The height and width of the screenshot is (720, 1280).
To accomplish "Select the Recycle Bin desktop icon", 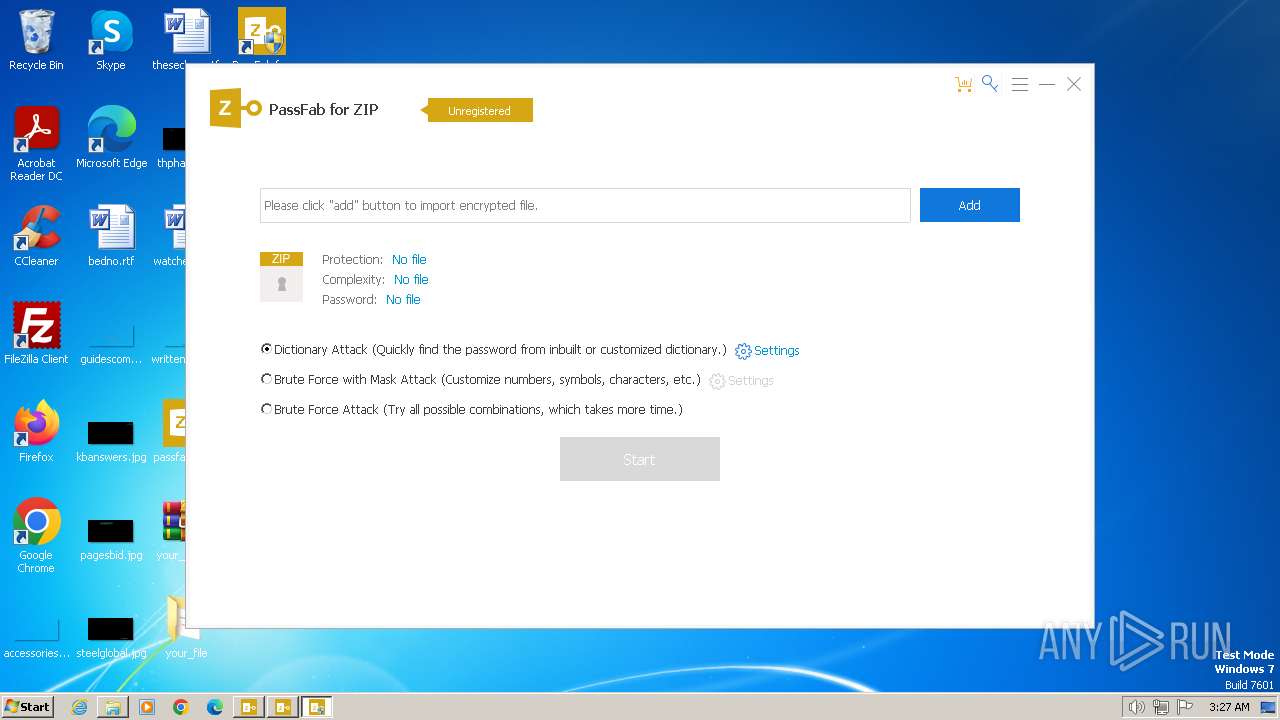I will pyautogui.click(x=36, y=41).
